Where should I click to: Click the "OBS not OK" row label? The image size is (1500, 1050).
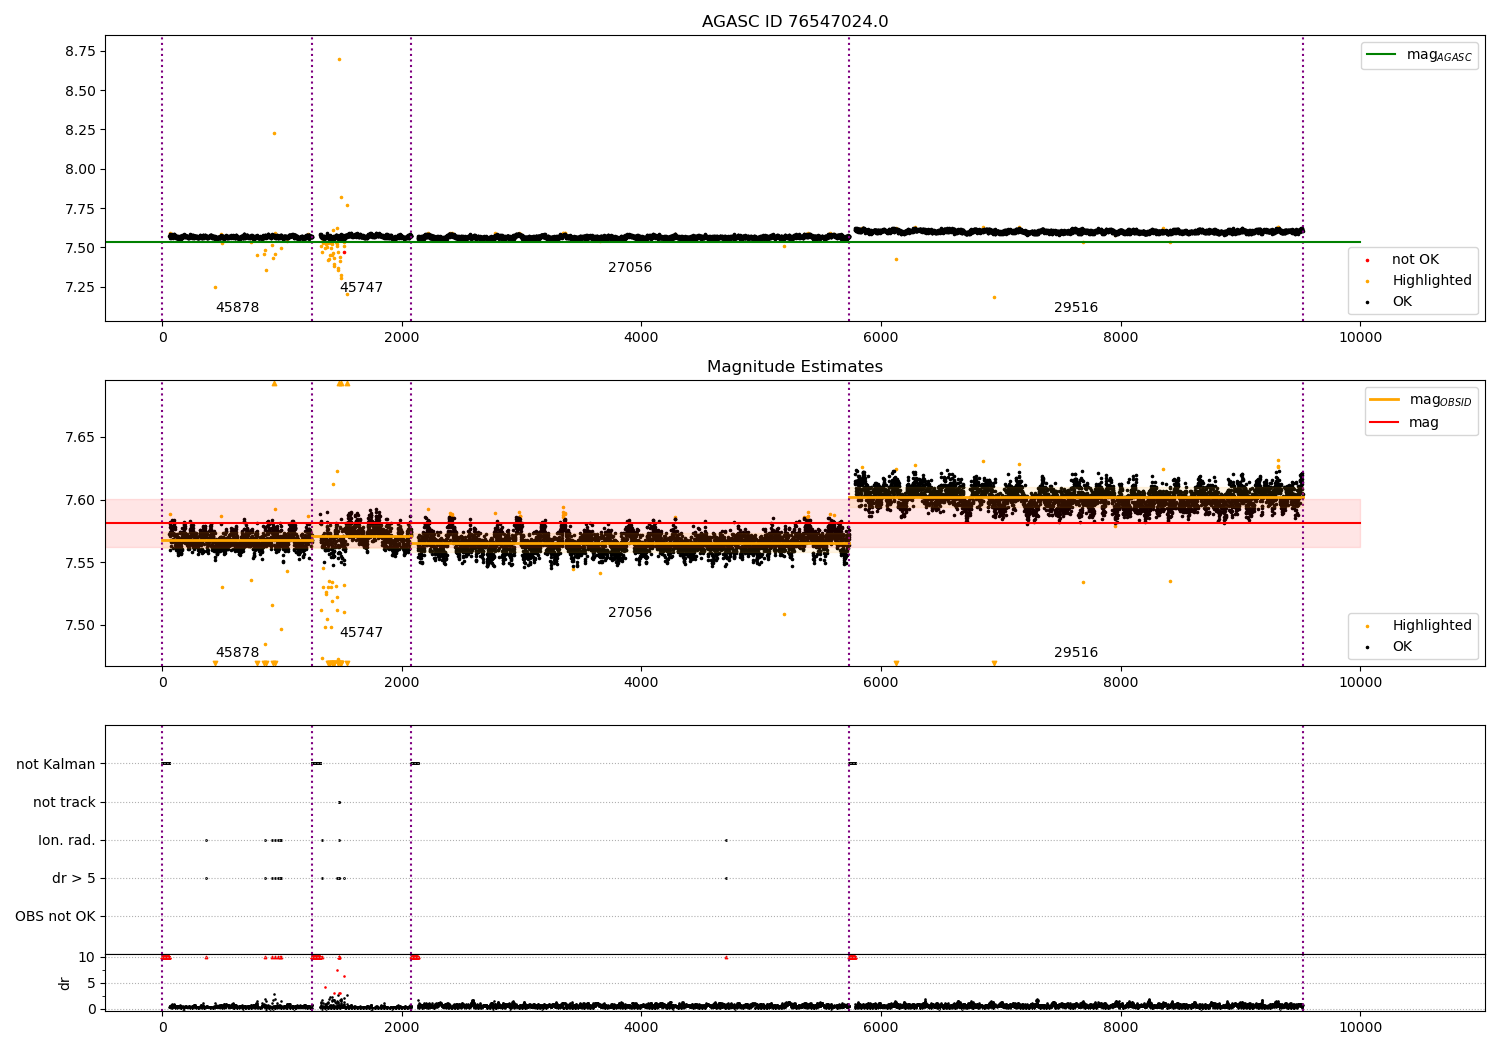pos(56,917)
